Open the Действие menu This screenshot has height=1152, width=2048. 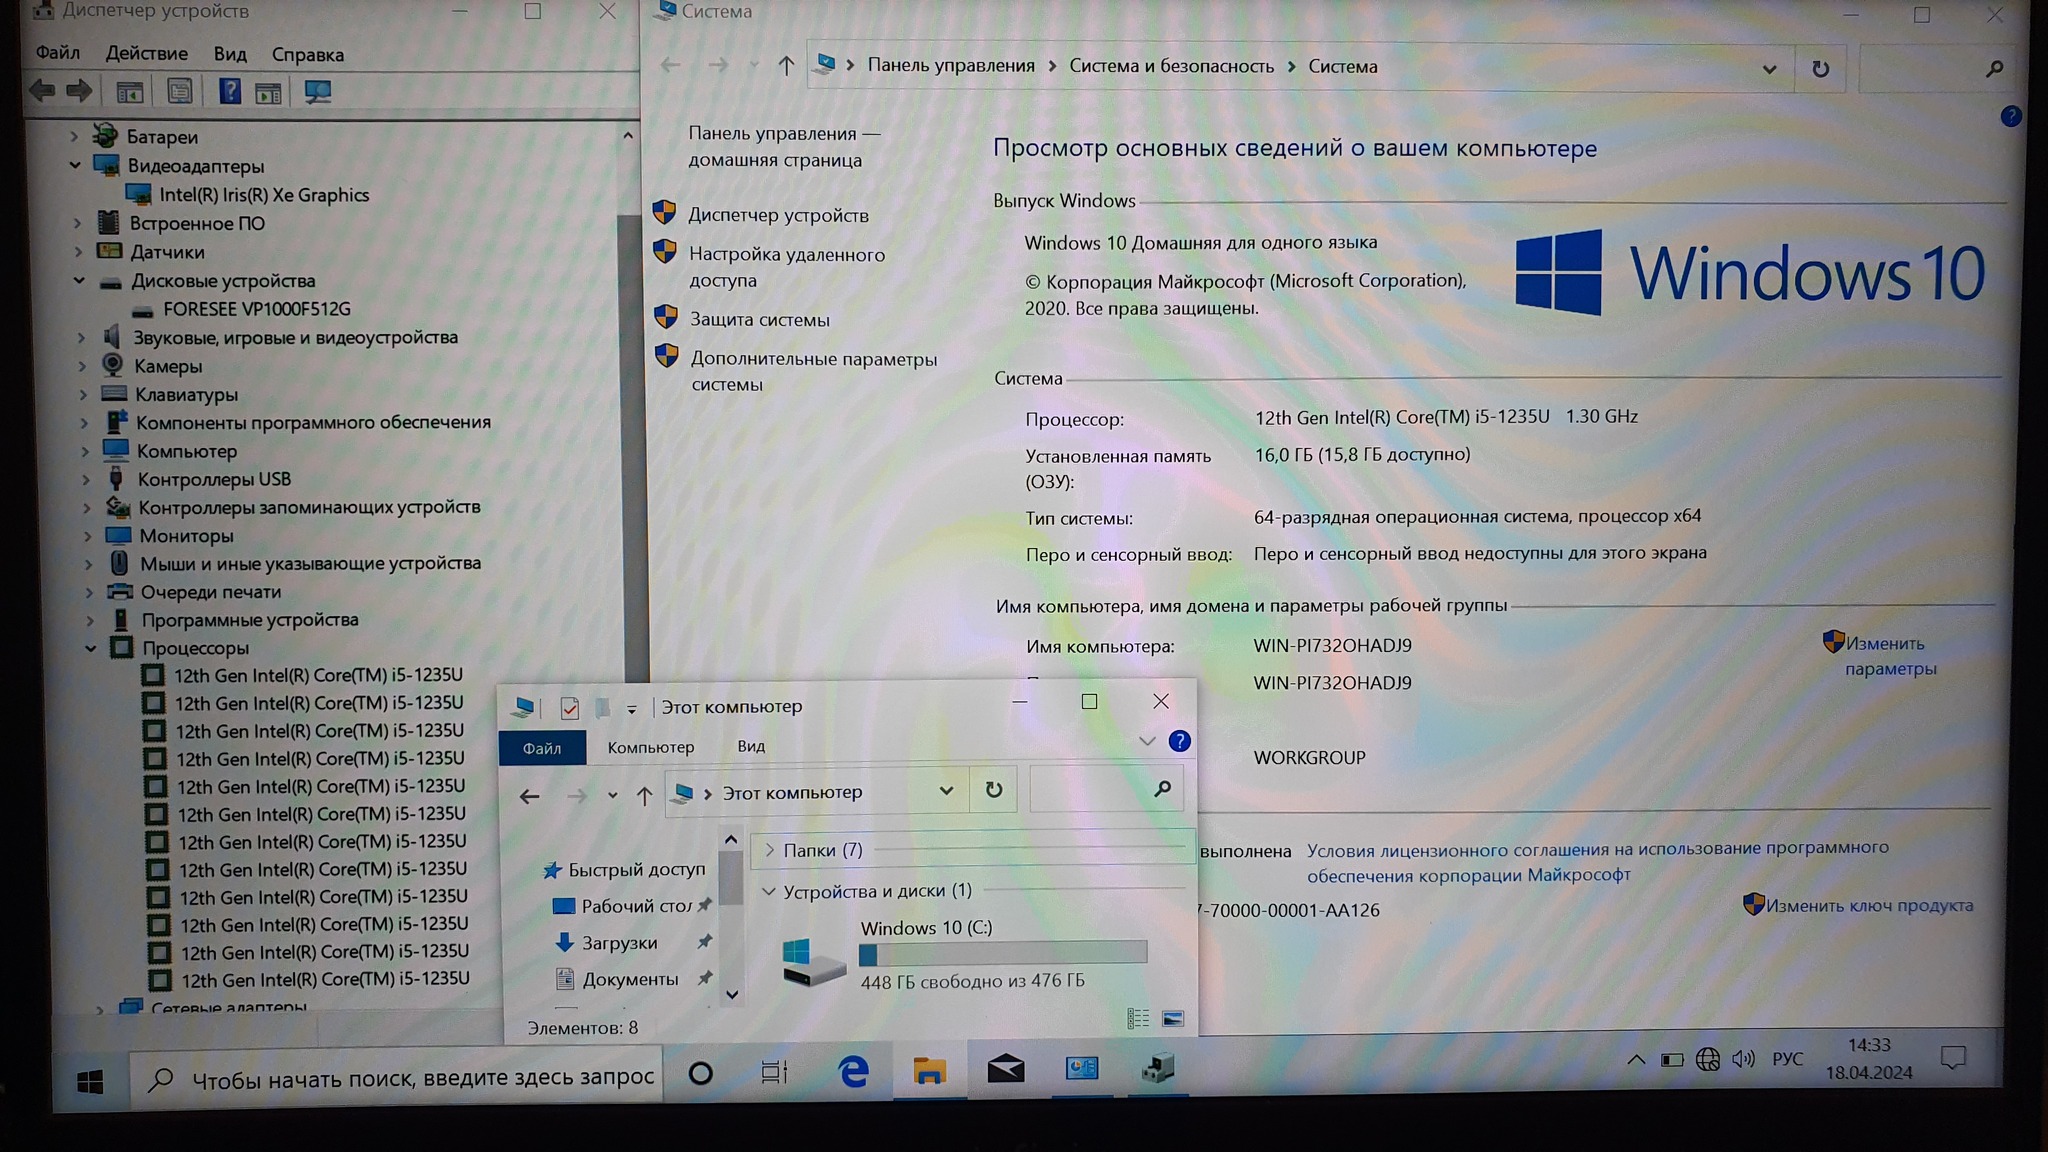click(x=146, y=54)
